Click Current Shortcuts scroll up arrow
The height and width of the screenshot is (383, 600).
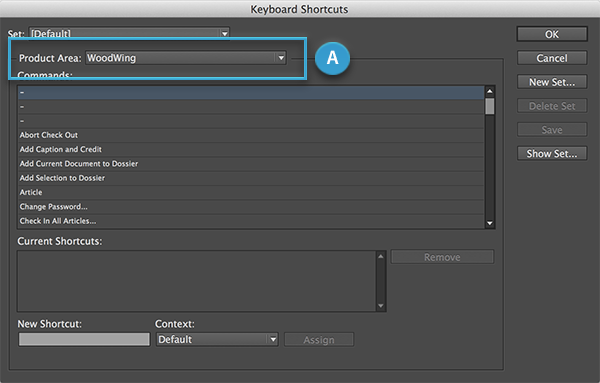click(x=380, y=256)
